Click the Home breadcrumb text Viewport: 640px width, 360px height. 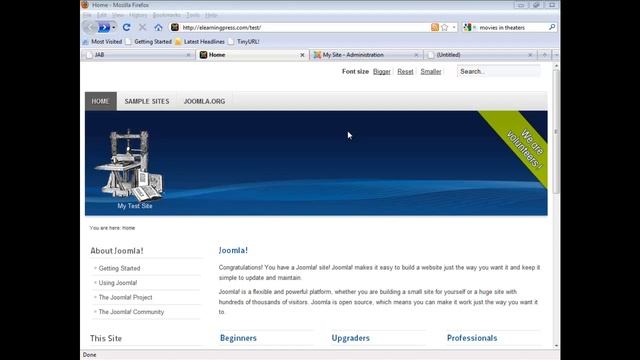129,228
